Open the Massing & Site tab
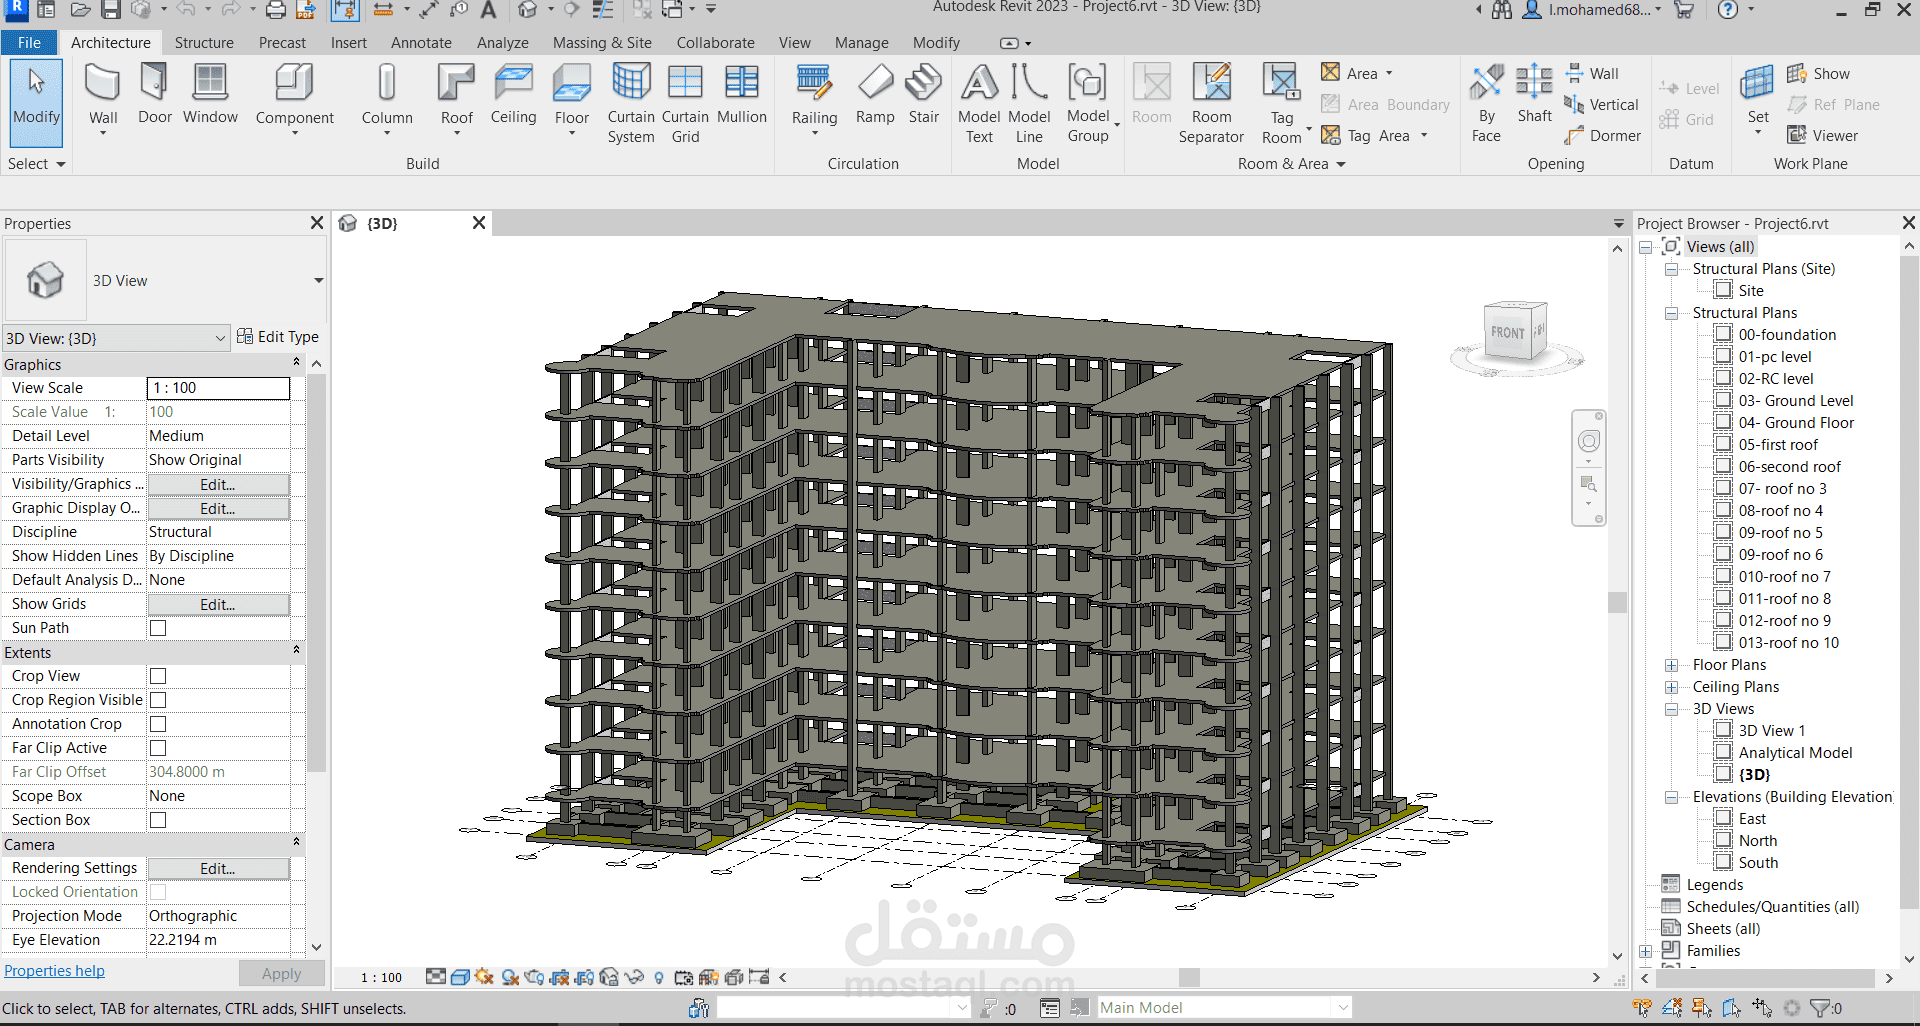Image resolution: width=1920 pixels, height=1026 pixels. pos(602,43)
